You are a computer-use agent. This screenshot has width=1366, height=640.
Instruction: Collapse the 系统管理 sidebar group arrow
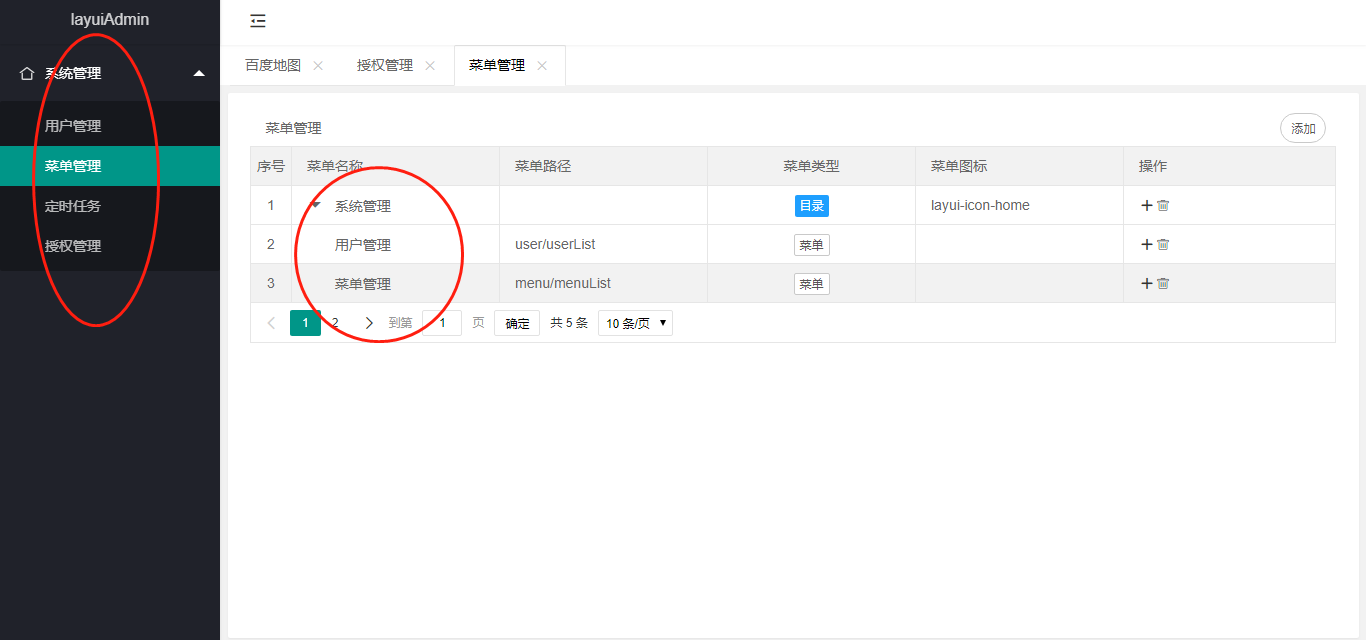click(x=199, y=73)
